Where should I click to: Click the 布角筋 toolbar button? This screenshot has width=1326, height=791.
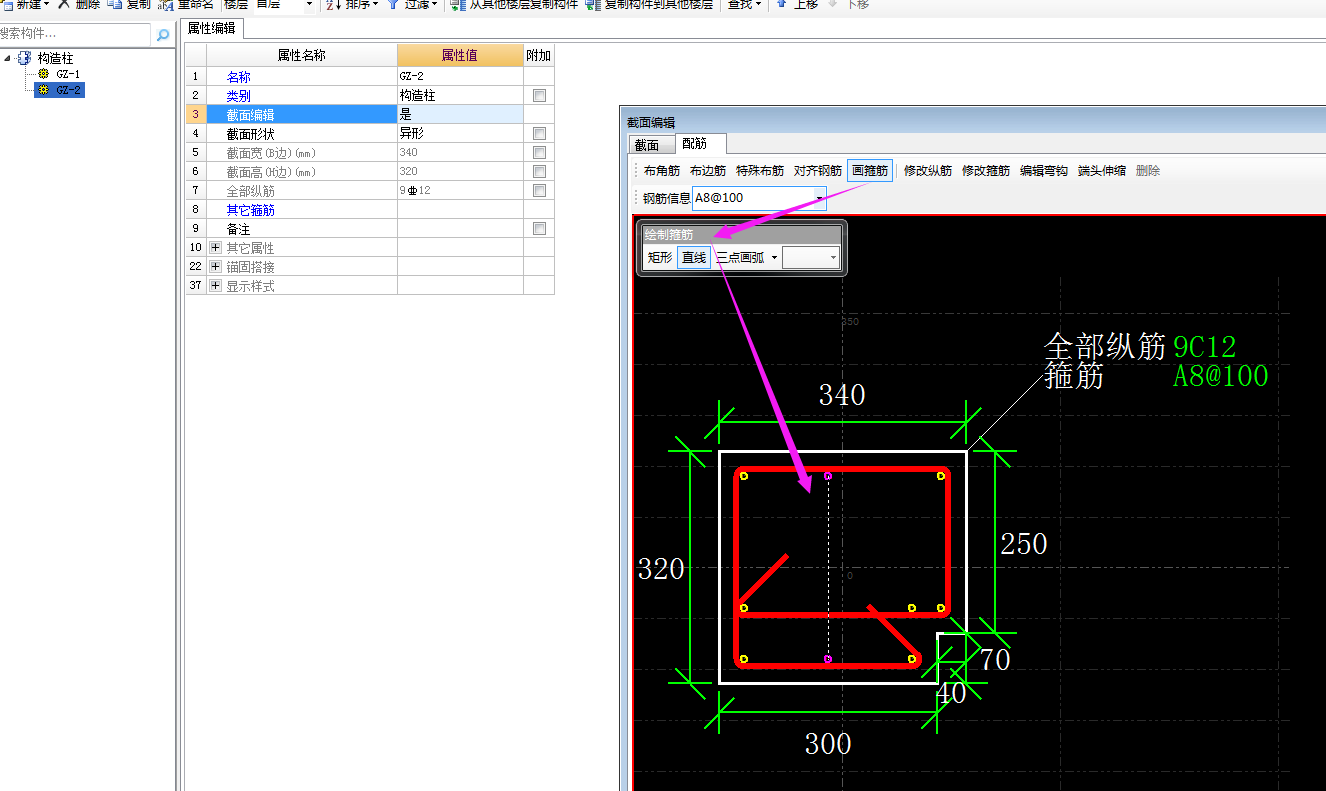click(662, 170)
